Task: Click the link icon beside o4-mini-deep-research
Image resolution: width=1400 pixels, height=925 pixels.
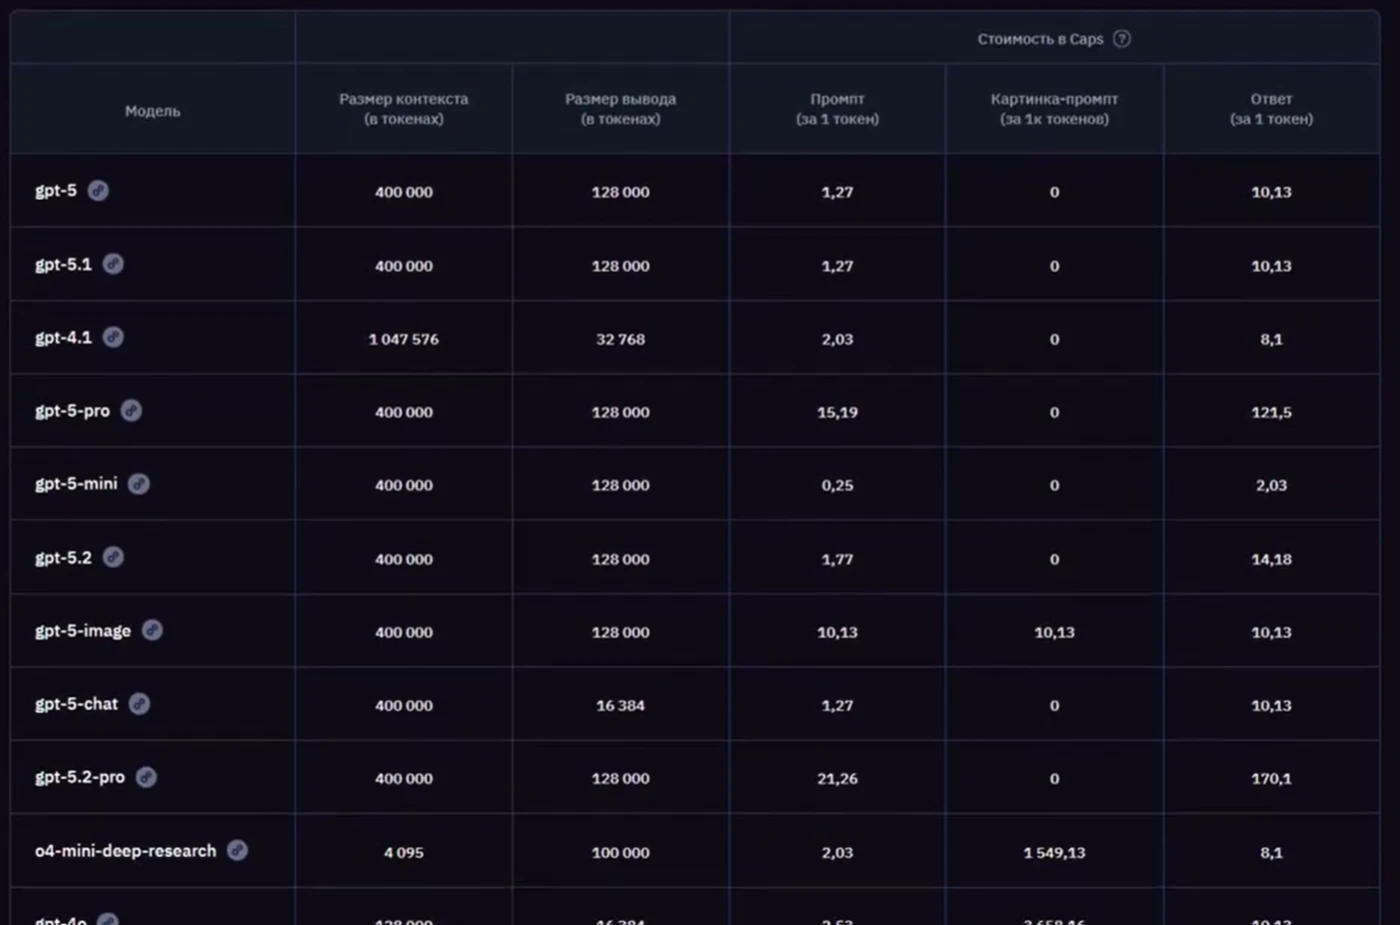Action: 237,850
